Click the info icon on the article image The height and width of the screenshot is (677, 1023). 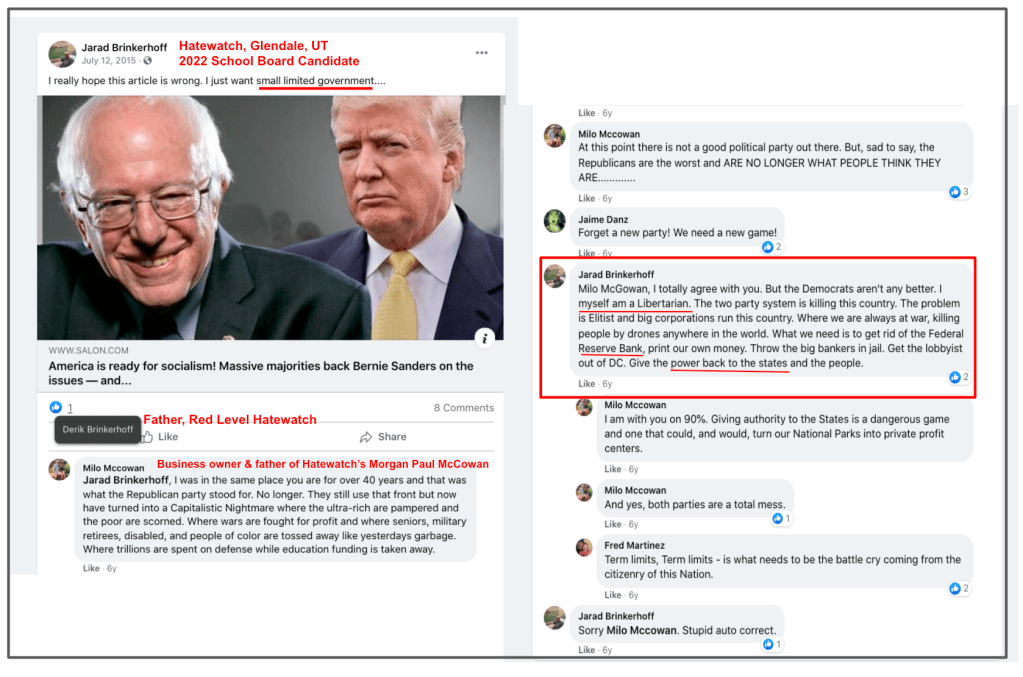point(484,338)
